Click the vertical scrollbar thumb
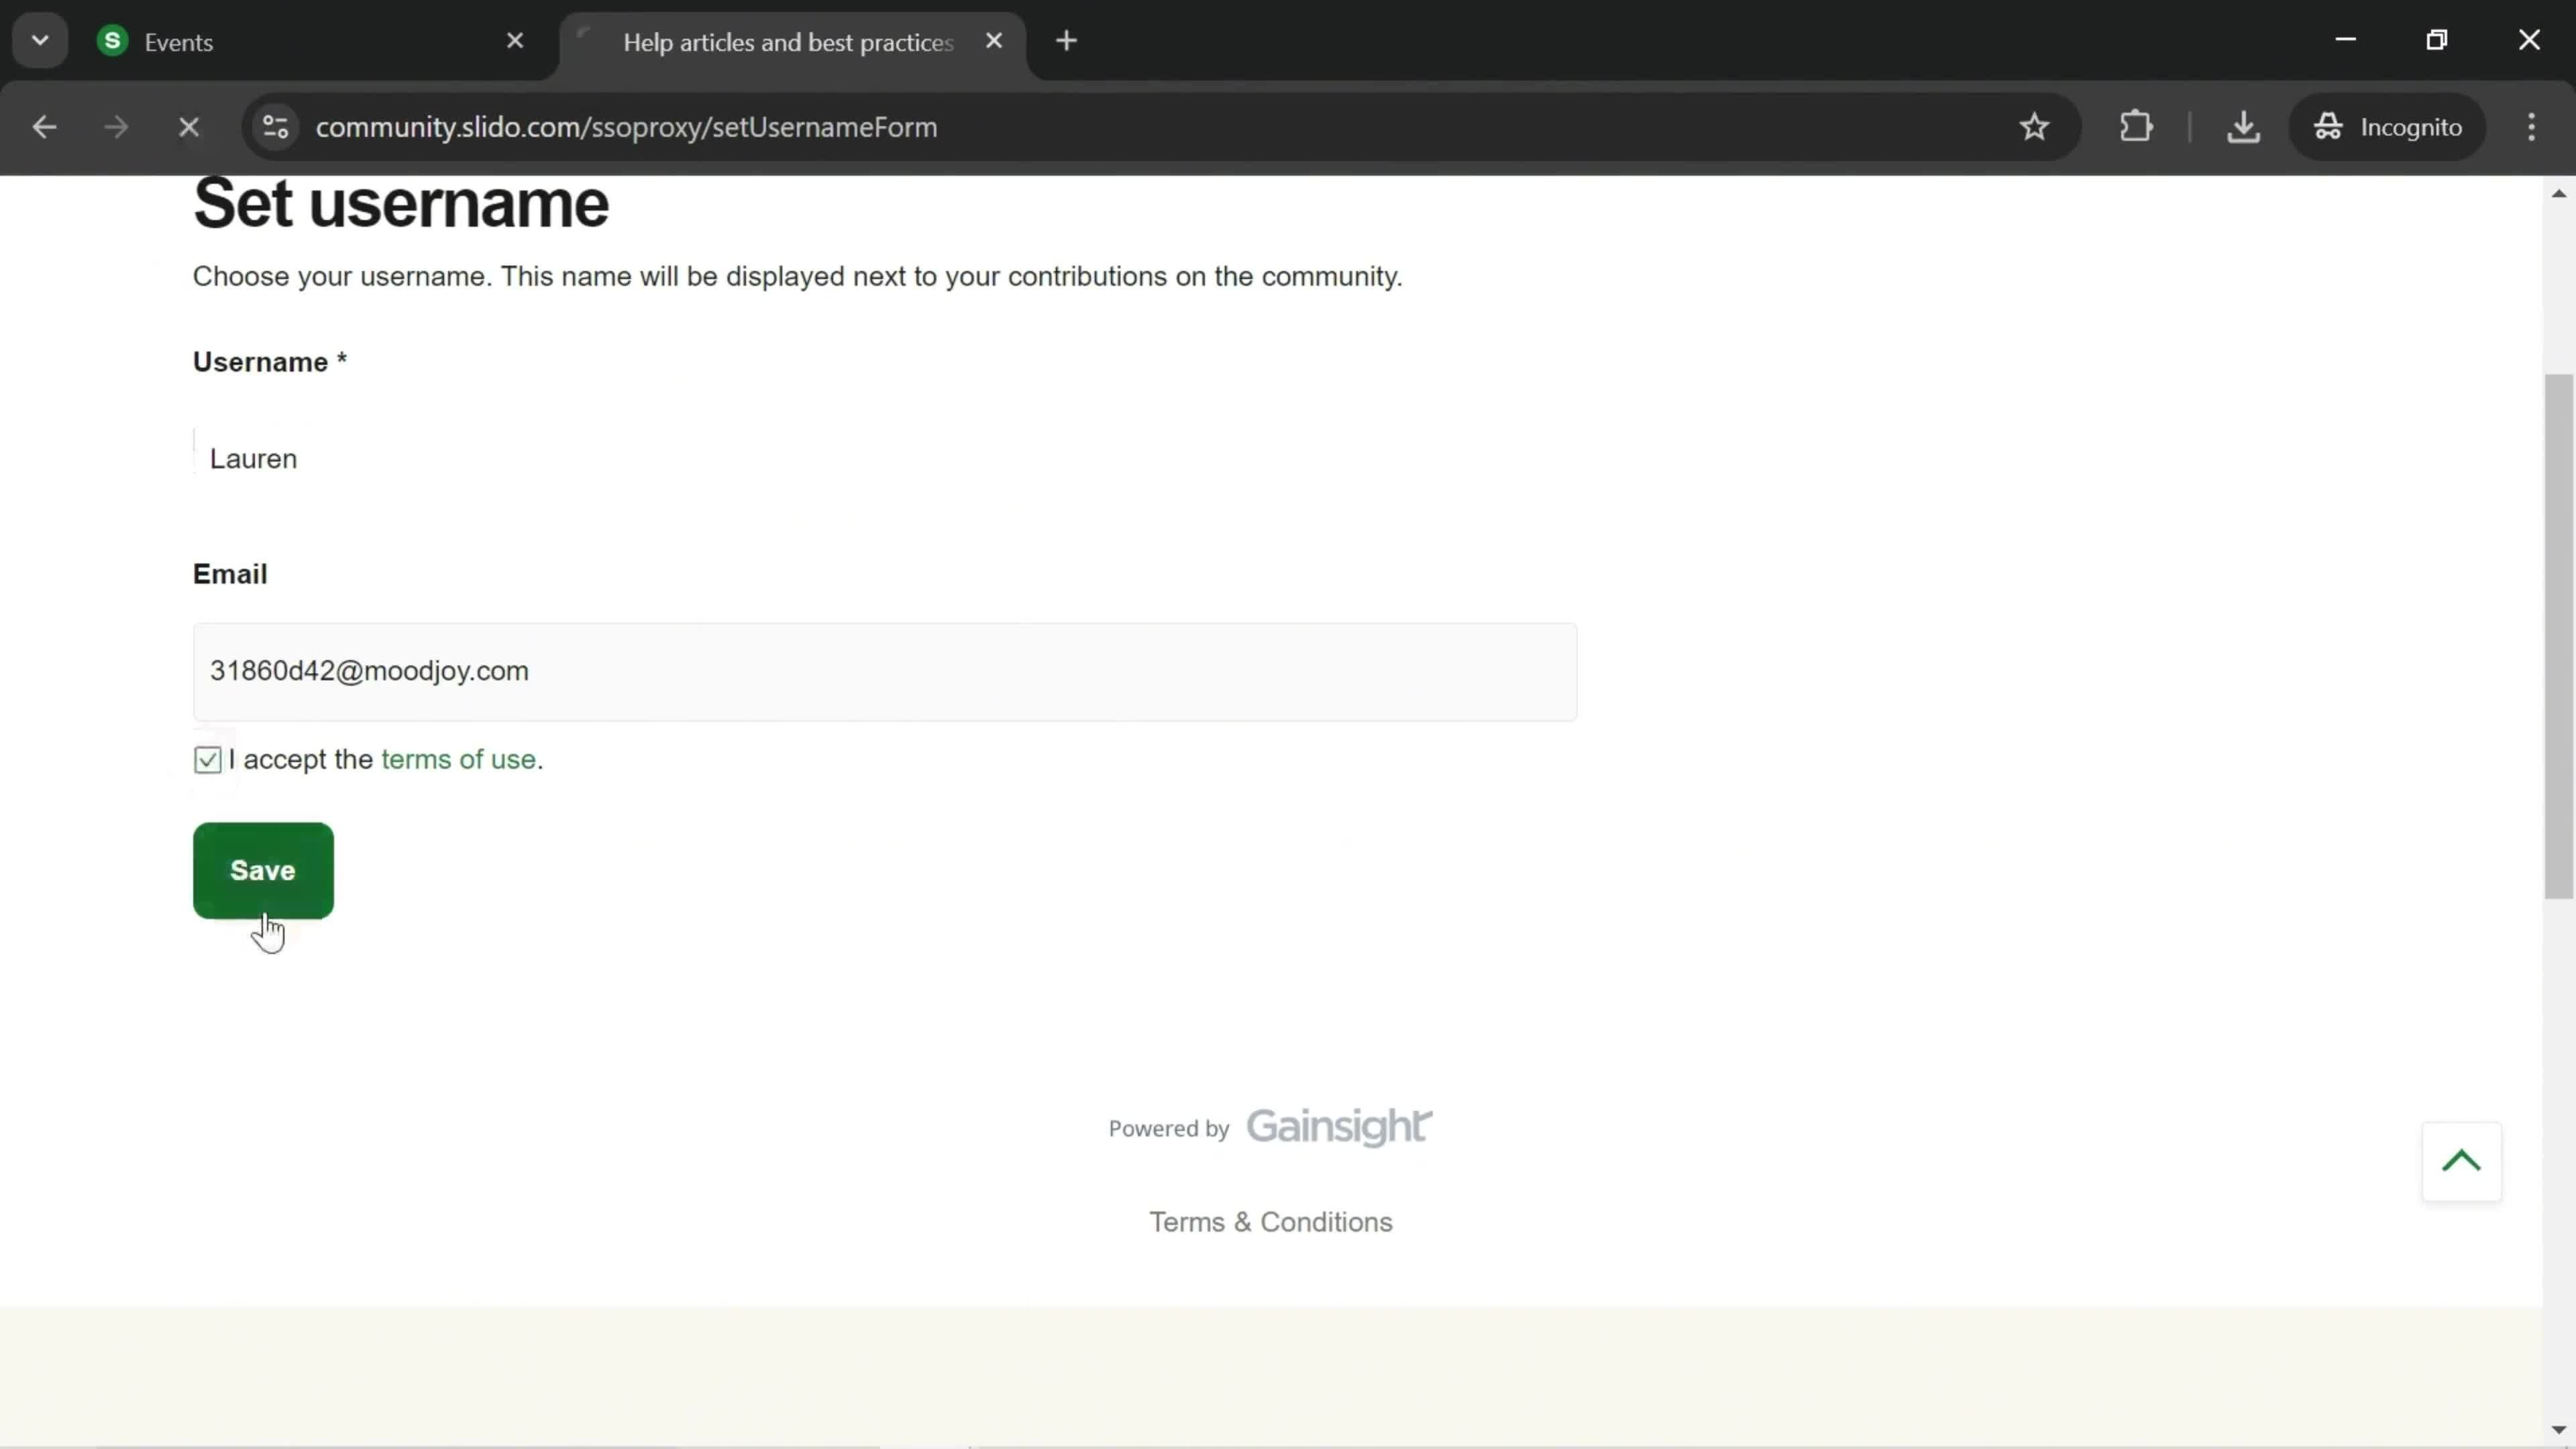 [x=2558, y=636]
